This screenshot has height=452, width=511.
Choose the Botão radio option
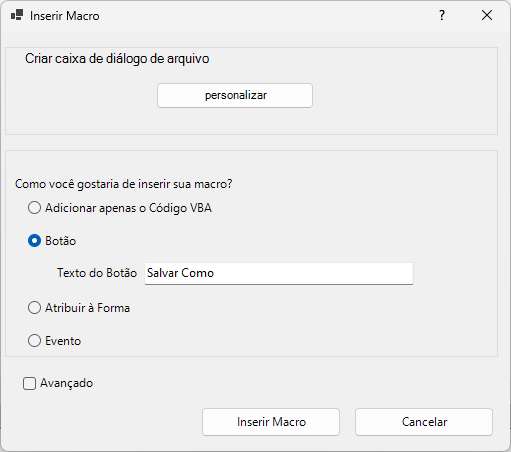tap(34, 241)
